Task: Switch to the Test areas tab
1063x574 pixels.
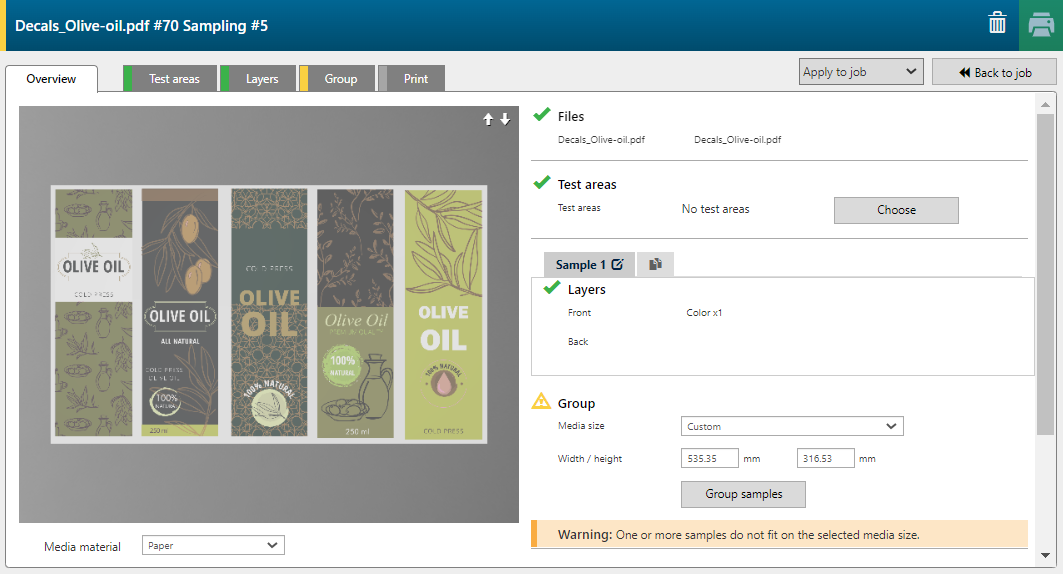Action: click(174, 79)
